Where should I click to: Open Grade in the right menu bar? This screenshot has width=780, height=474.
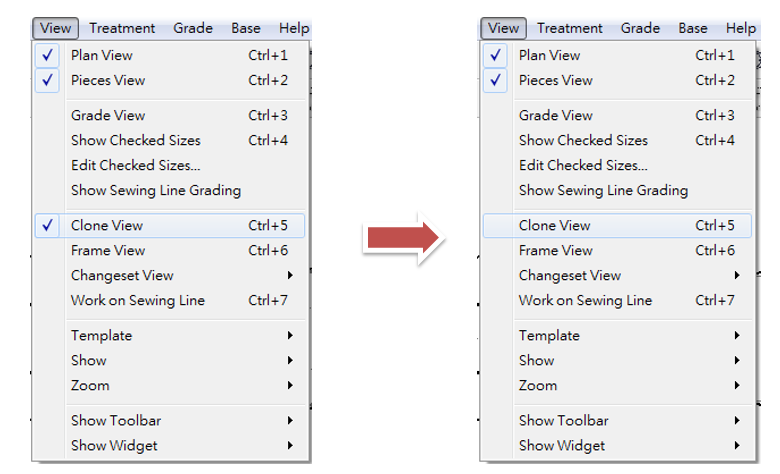639,28
